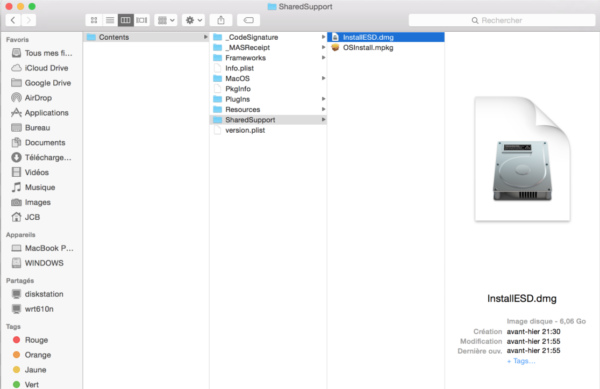Open AirDrop in sidebar

coord(42,98)
